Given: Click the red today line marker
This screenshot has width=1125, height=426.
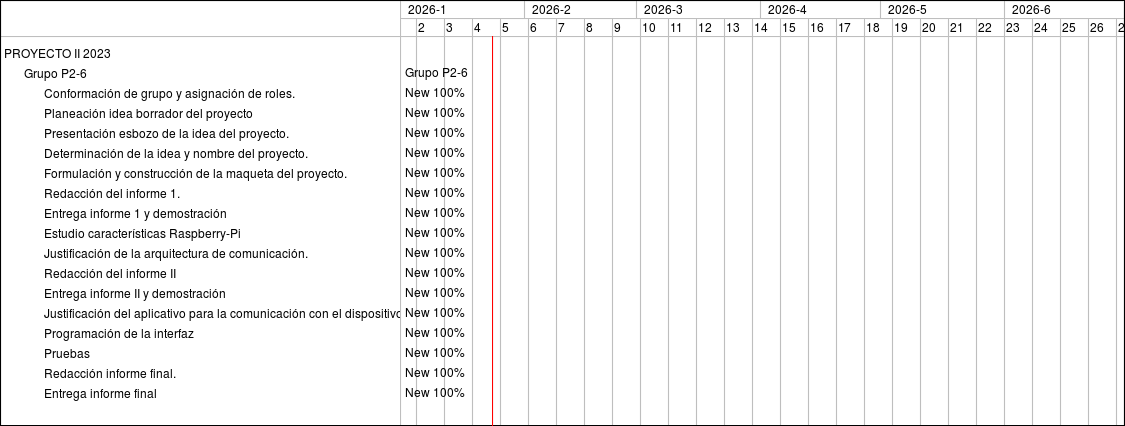Looking at the screenshot, I should point(492,230).
